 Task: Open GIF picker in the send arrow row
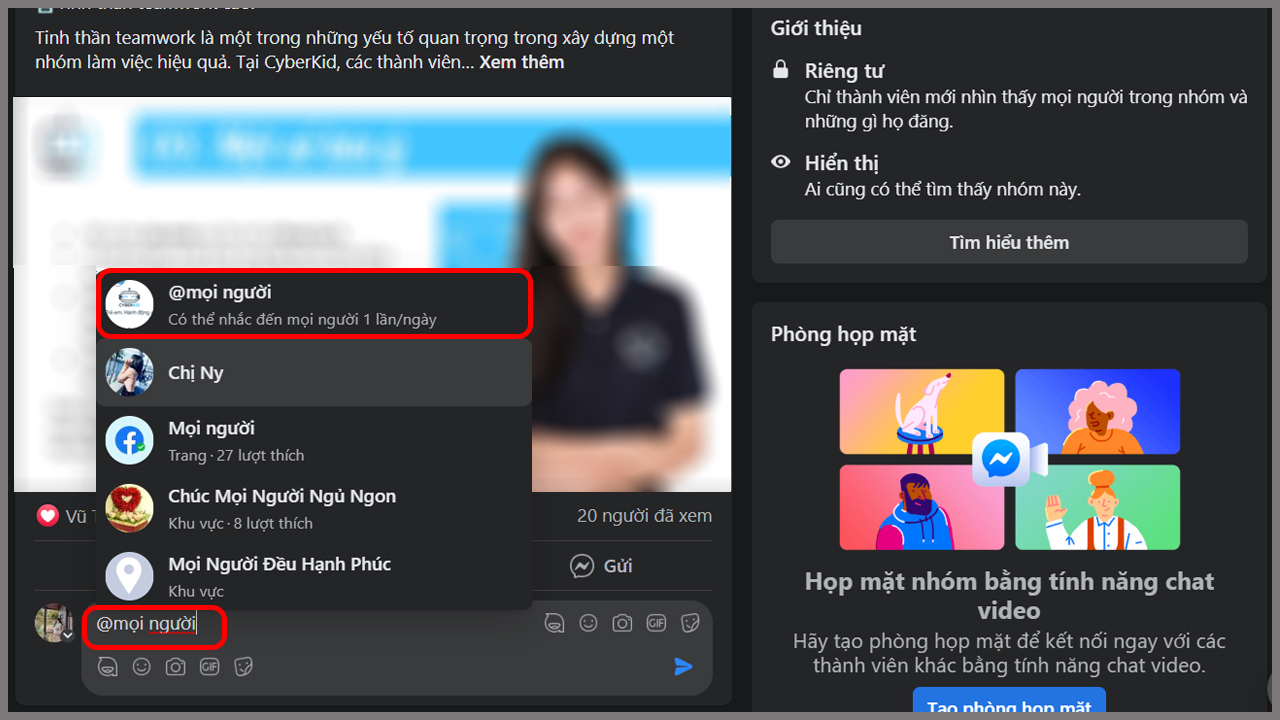tap(209, 666)
